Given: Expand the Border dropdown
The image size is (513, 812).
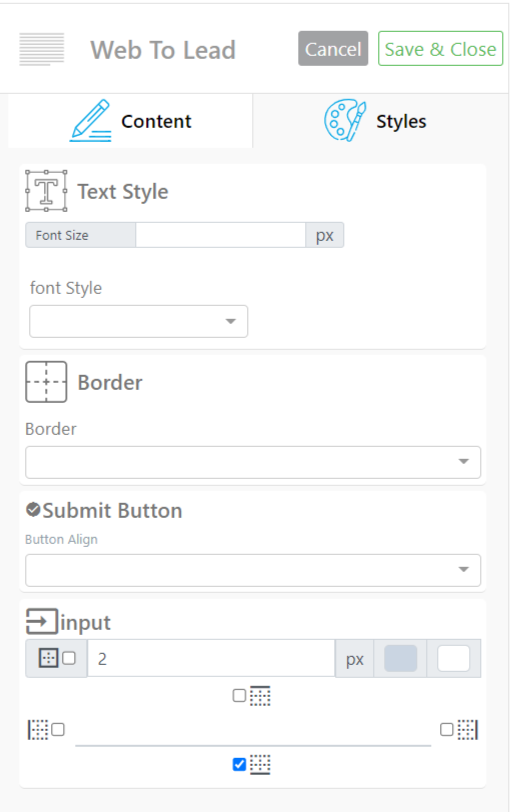Looking at the screenshot, I should (253, 462).
